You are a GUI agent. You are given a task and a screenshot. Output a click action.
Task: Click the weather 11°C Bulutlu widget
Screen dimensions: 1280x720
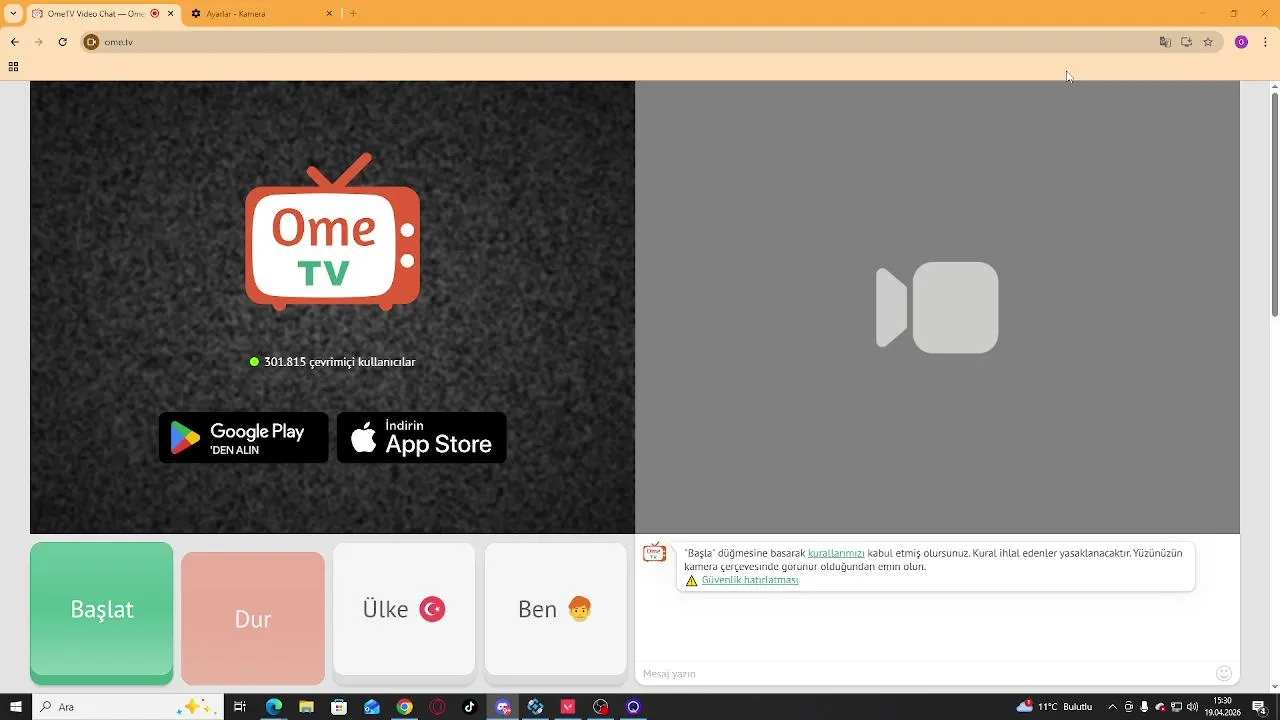coord(1054,707)
